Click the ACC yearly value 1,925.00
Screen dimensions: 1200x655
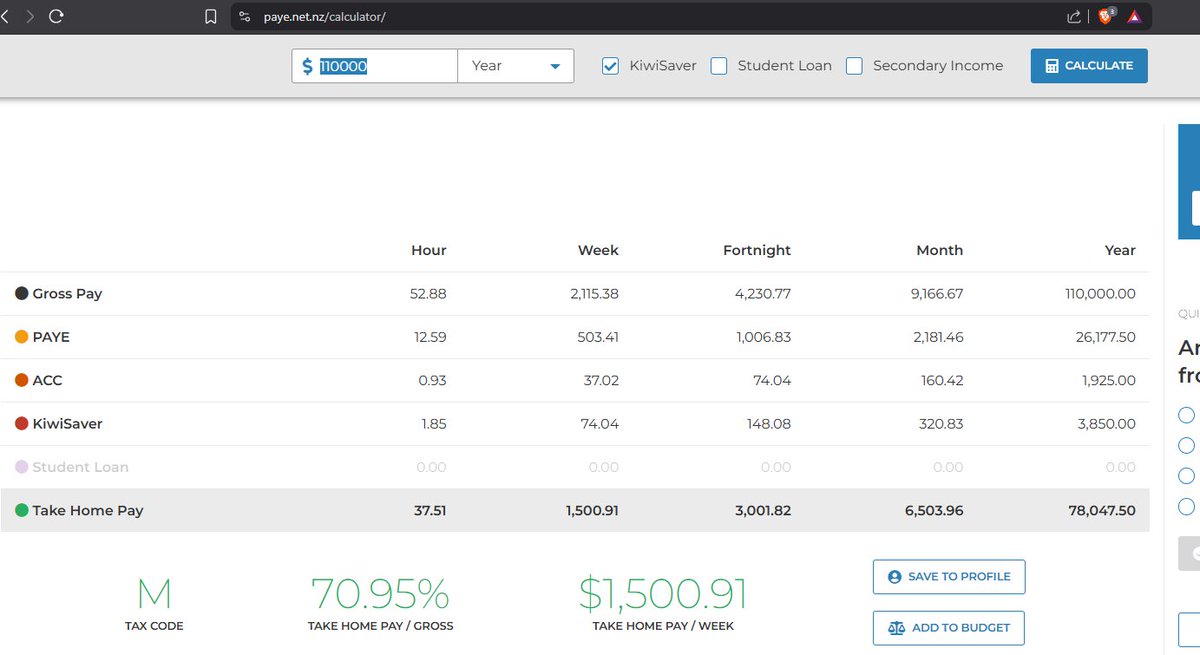point(1109,380)
